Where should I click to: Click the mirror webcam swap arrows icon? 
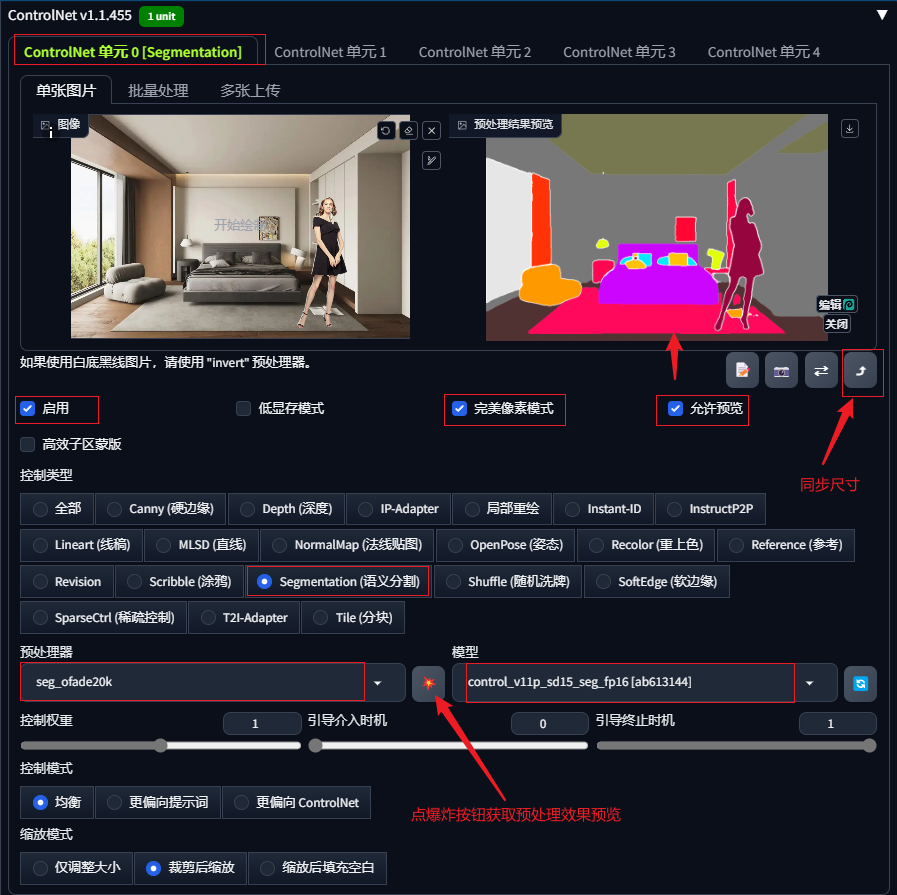[821, 370]
